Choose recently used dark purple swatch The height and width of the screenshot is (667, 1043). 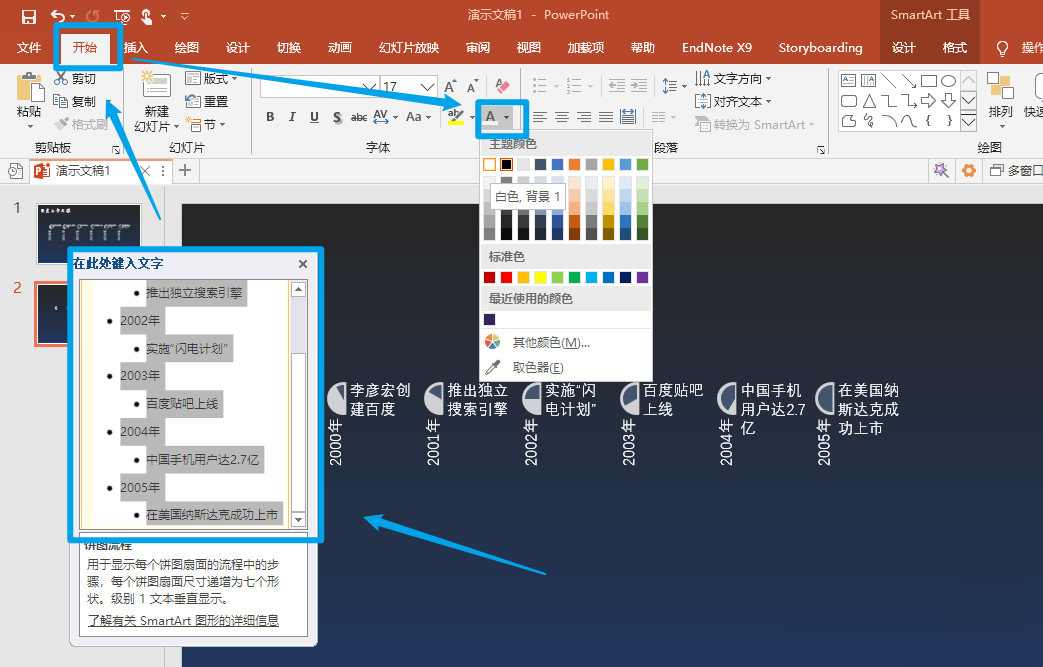(490, 320)
